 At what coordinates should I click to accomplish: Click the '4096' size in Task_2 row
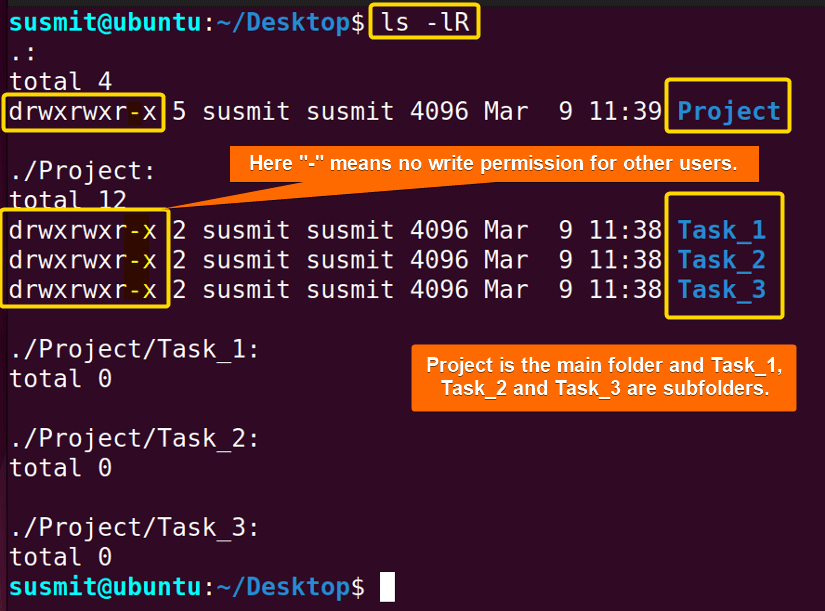[x=439, y=260]
